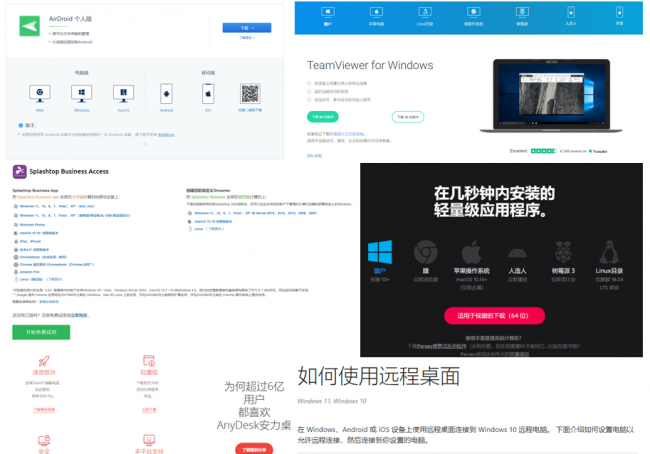Click the red Parsec 64-bit download button
This screenshot has width=650, height=454.
tap(494, 316)
